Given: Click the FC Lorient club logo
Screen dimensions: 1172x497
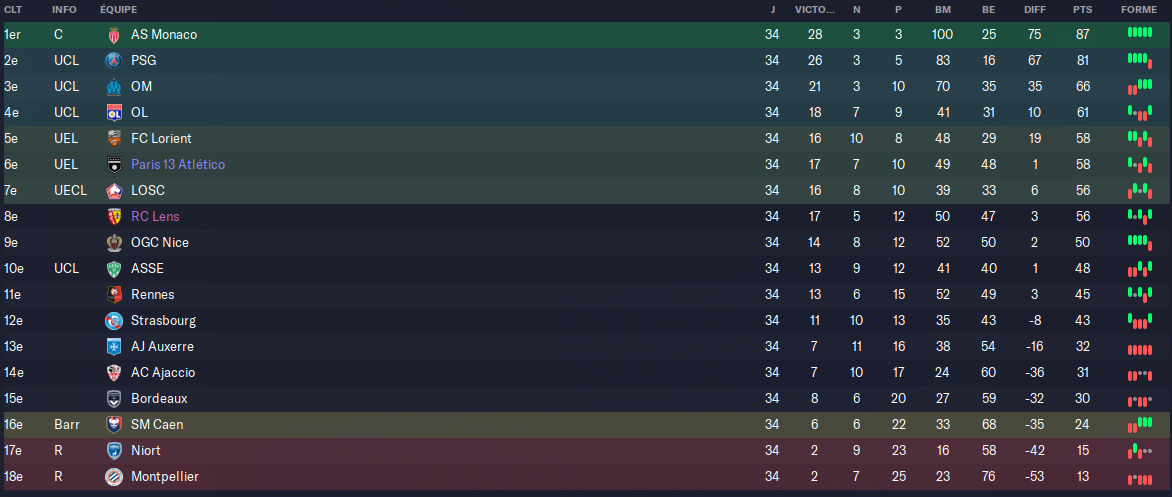Looking at the screenshot, I should tap(114, 138).
